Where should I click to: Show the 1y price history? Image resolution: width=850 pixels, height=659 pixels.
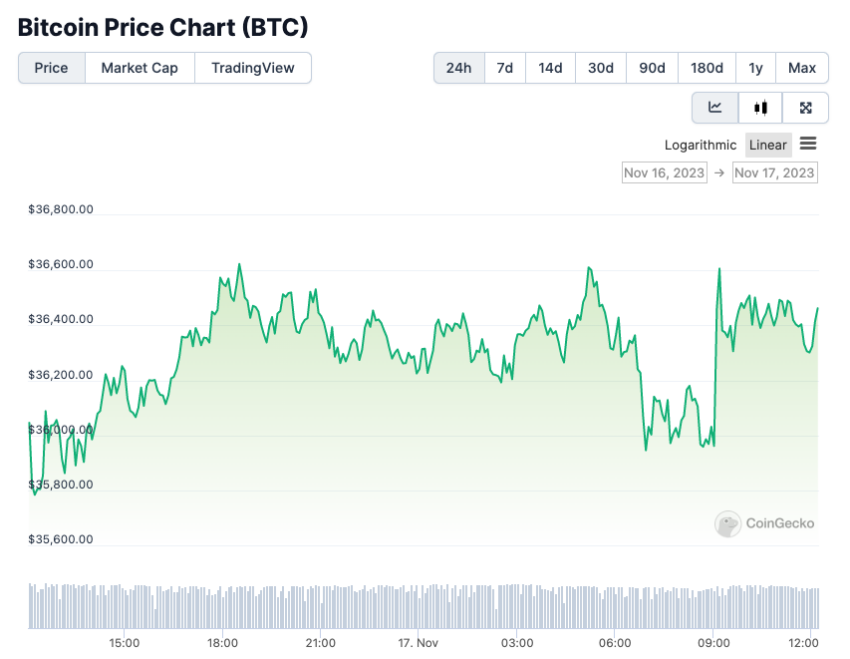756,68
